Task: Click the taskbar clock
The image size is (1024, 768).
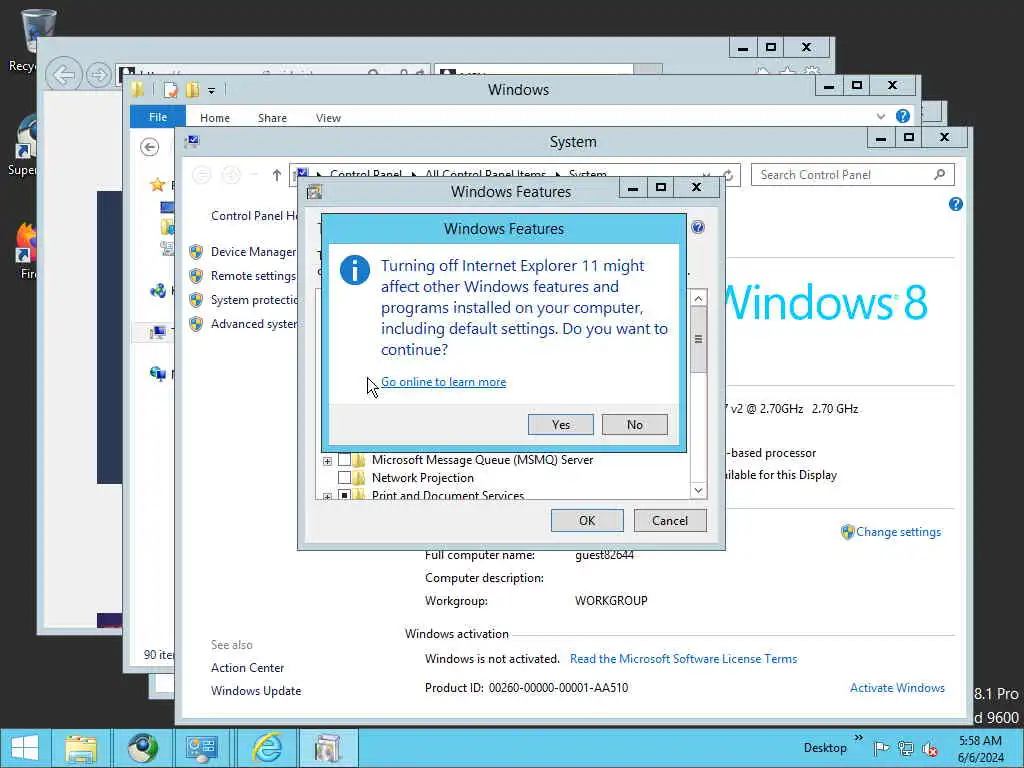Action: [980, 749]
